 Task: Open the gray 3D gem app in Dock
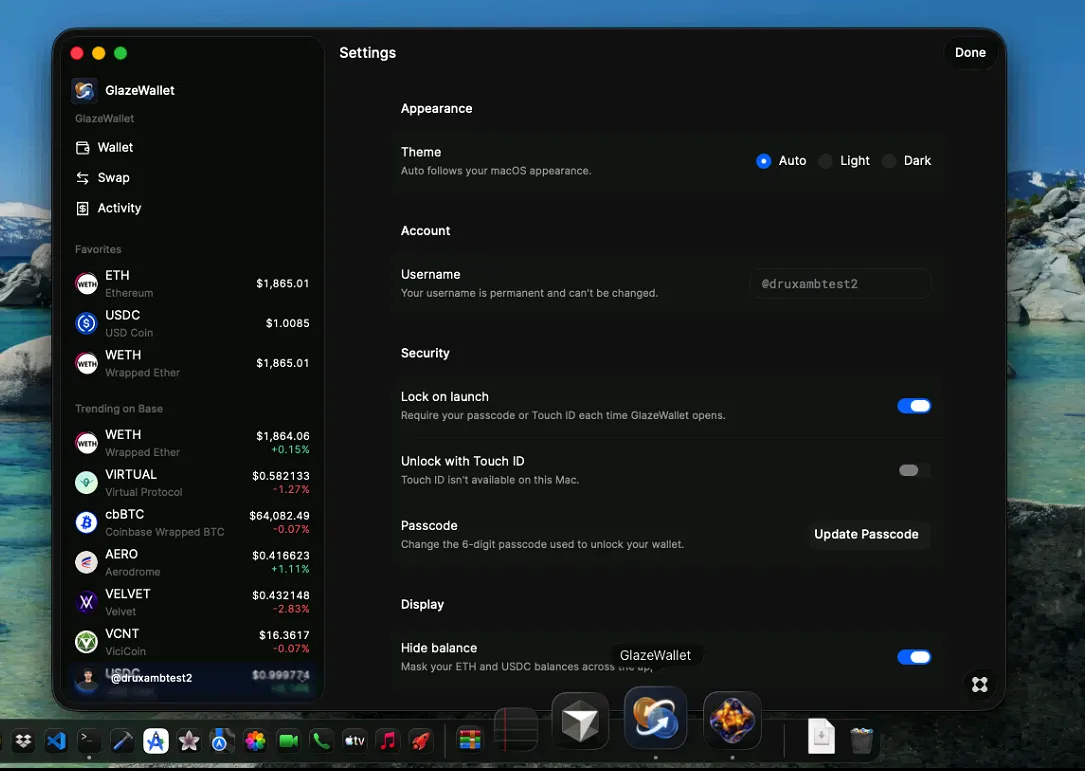(580, 721)
